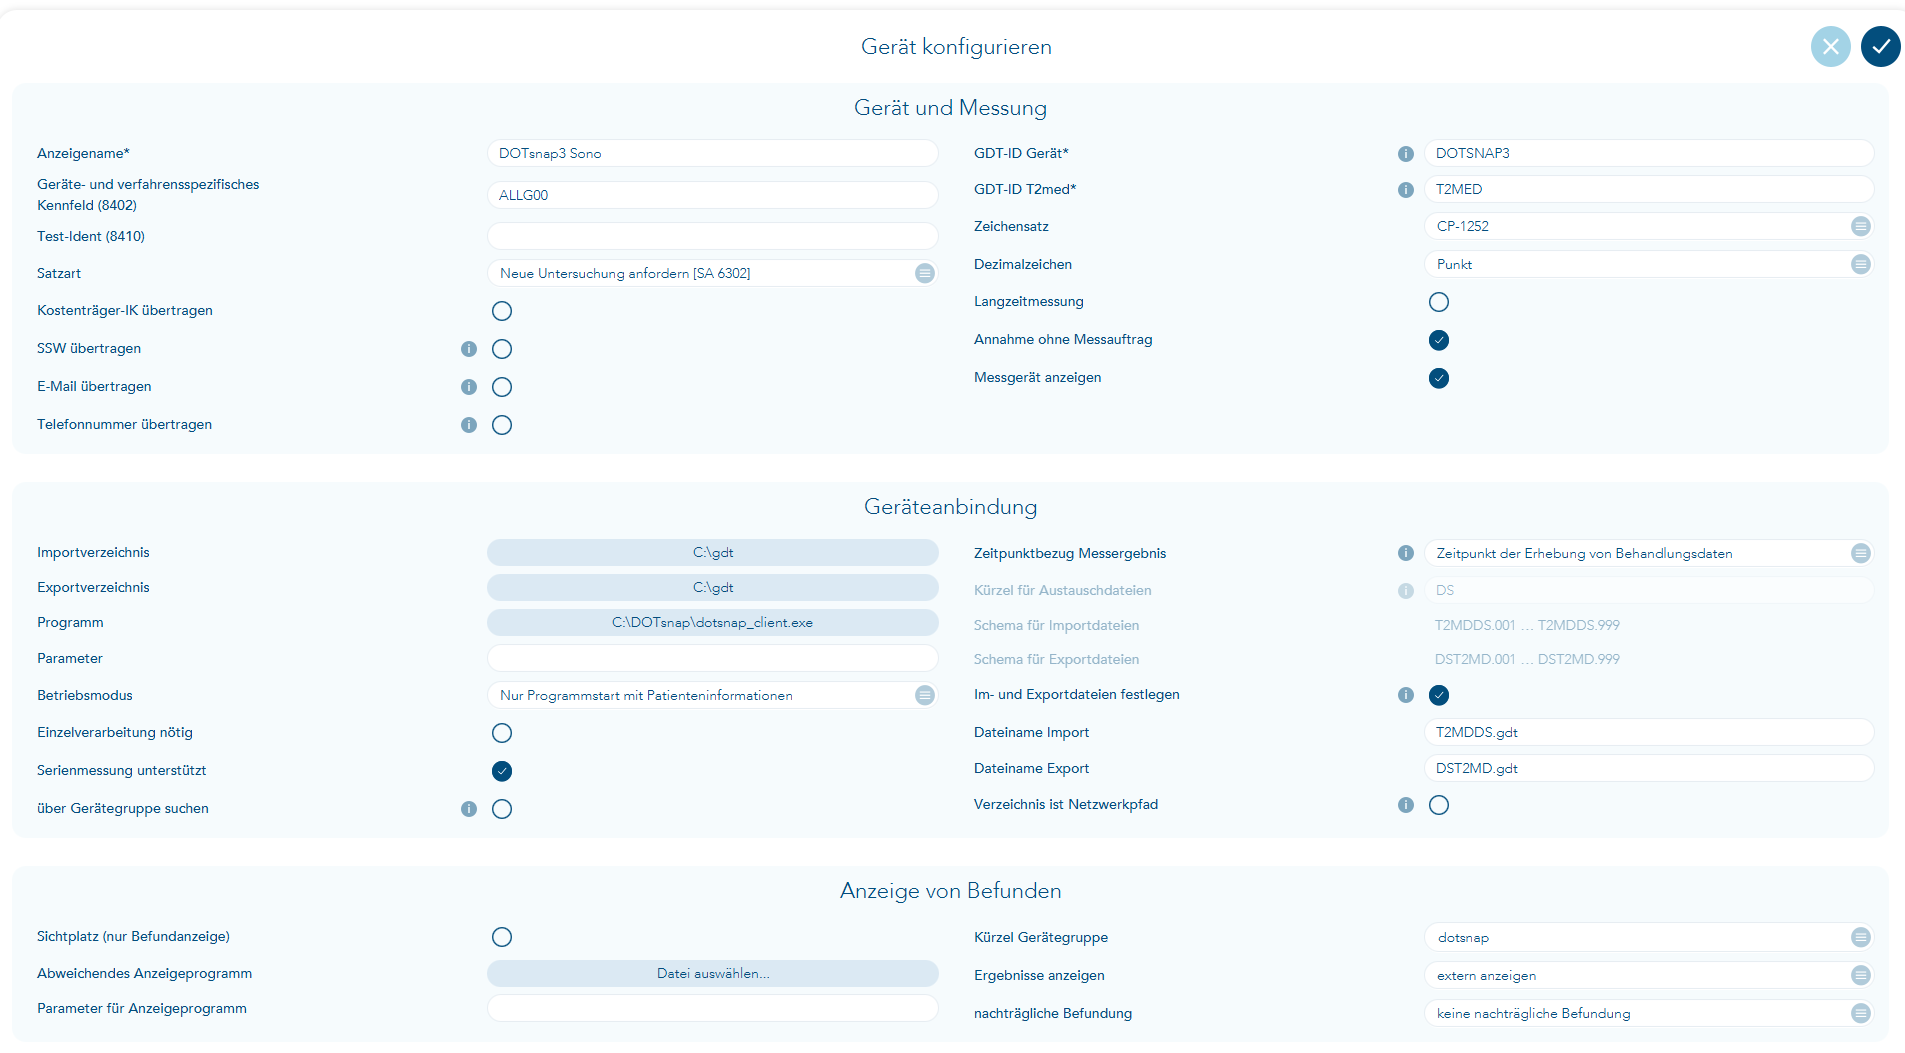Disable Serienmessung unterstützt checkbox
This screenshot has height=1053, width=1905.
coord(502,771)
